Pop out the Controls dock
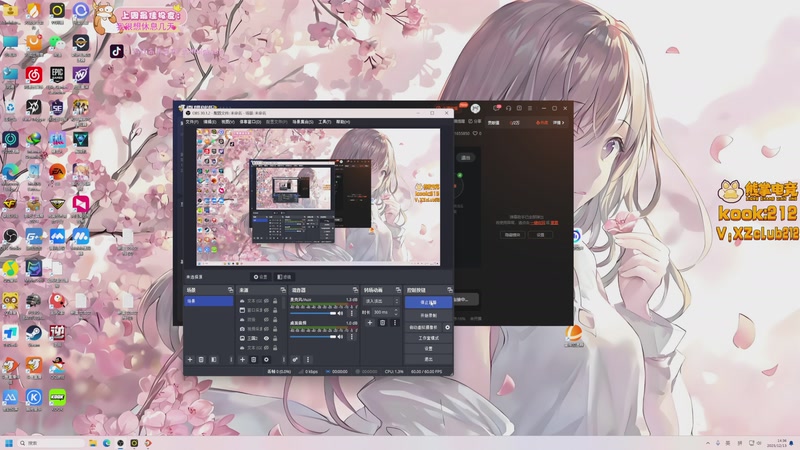Image resolution: width=800 pixels, height=450 pixels. pos(450,290)
